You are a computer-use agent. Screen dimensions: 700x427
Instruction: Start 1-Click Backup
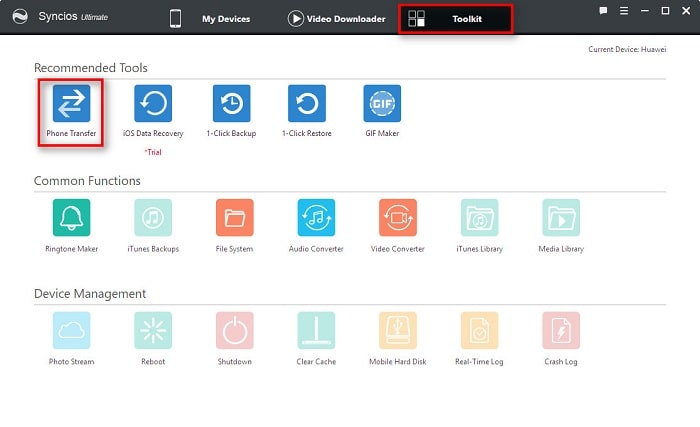tap(231, 103)
